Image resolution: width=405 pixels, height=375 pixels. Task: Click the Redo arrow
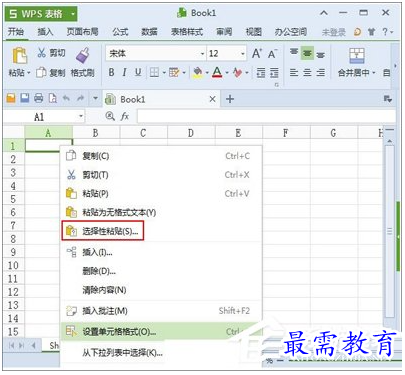(80, 98)
